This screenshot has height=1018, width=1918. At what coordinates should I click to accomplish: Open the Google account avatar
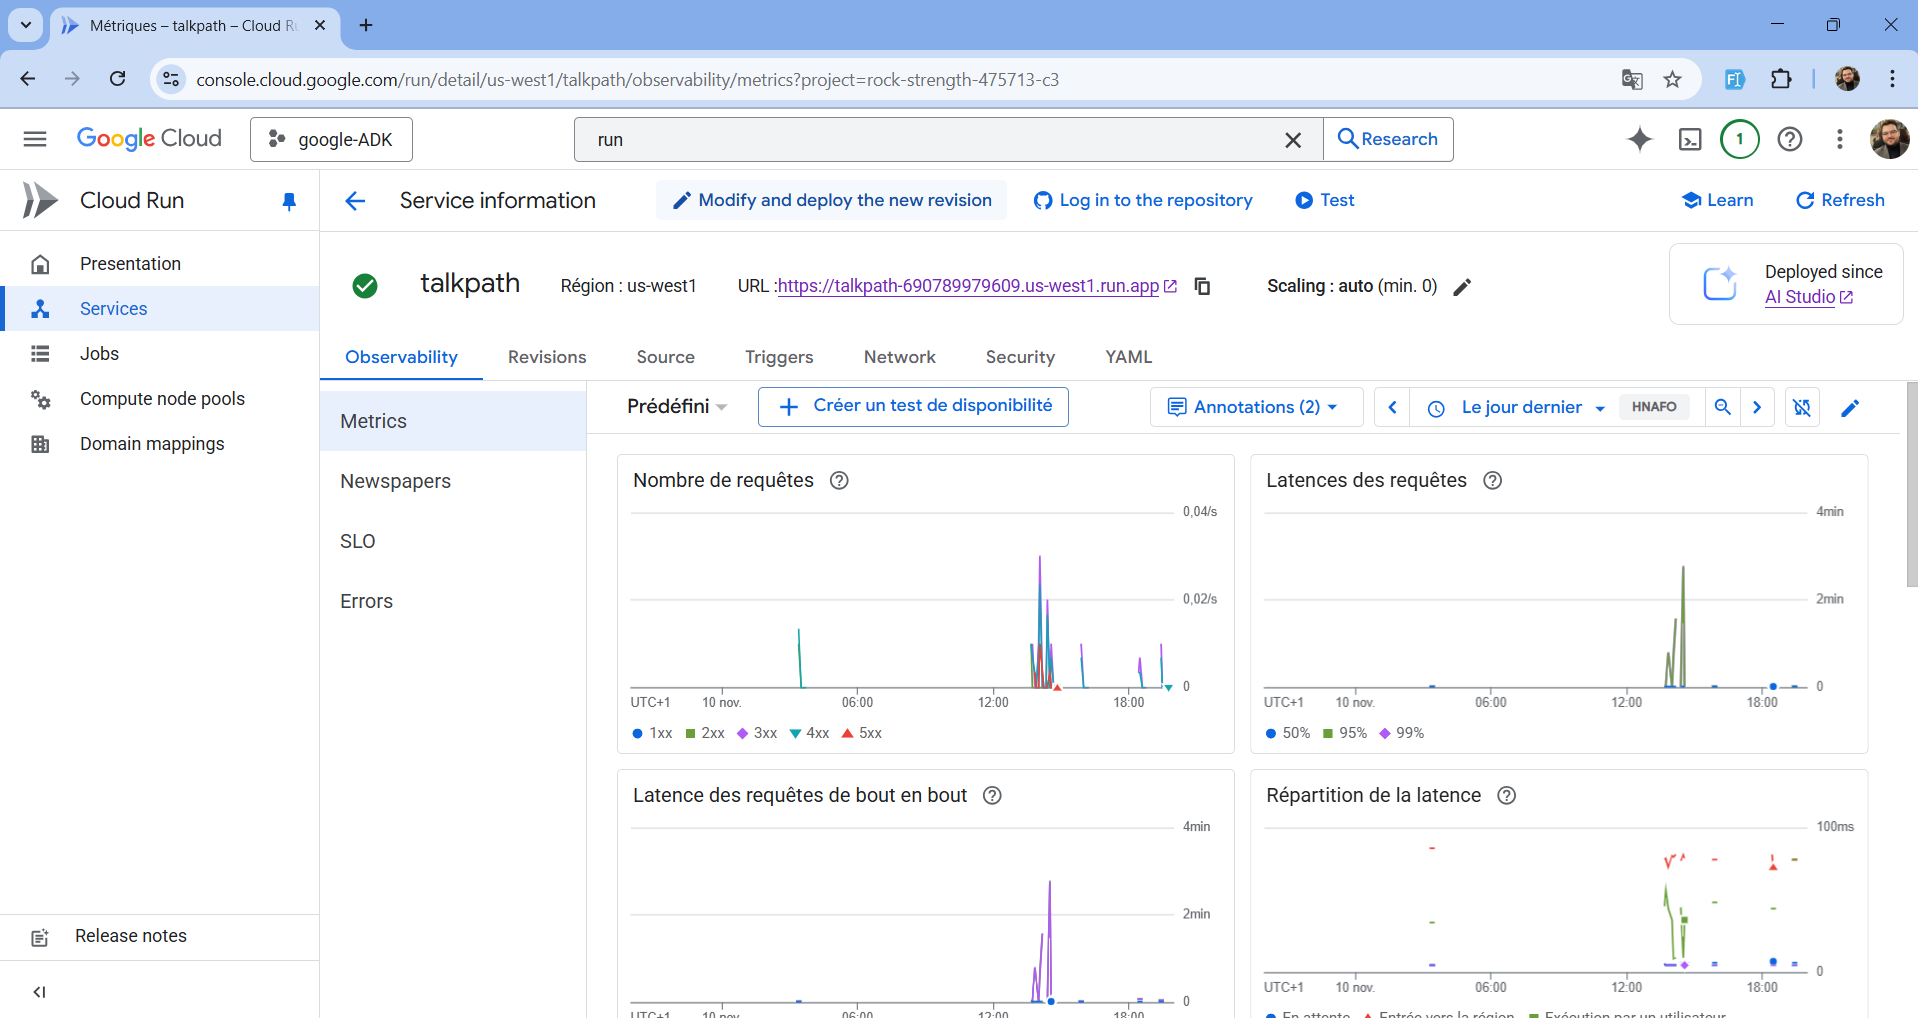[1890, 139]
